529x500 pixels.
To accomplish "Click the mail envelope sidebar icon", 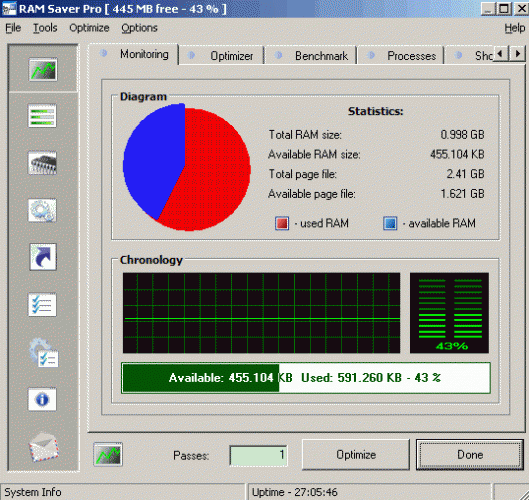I will (x=44, y=447).
